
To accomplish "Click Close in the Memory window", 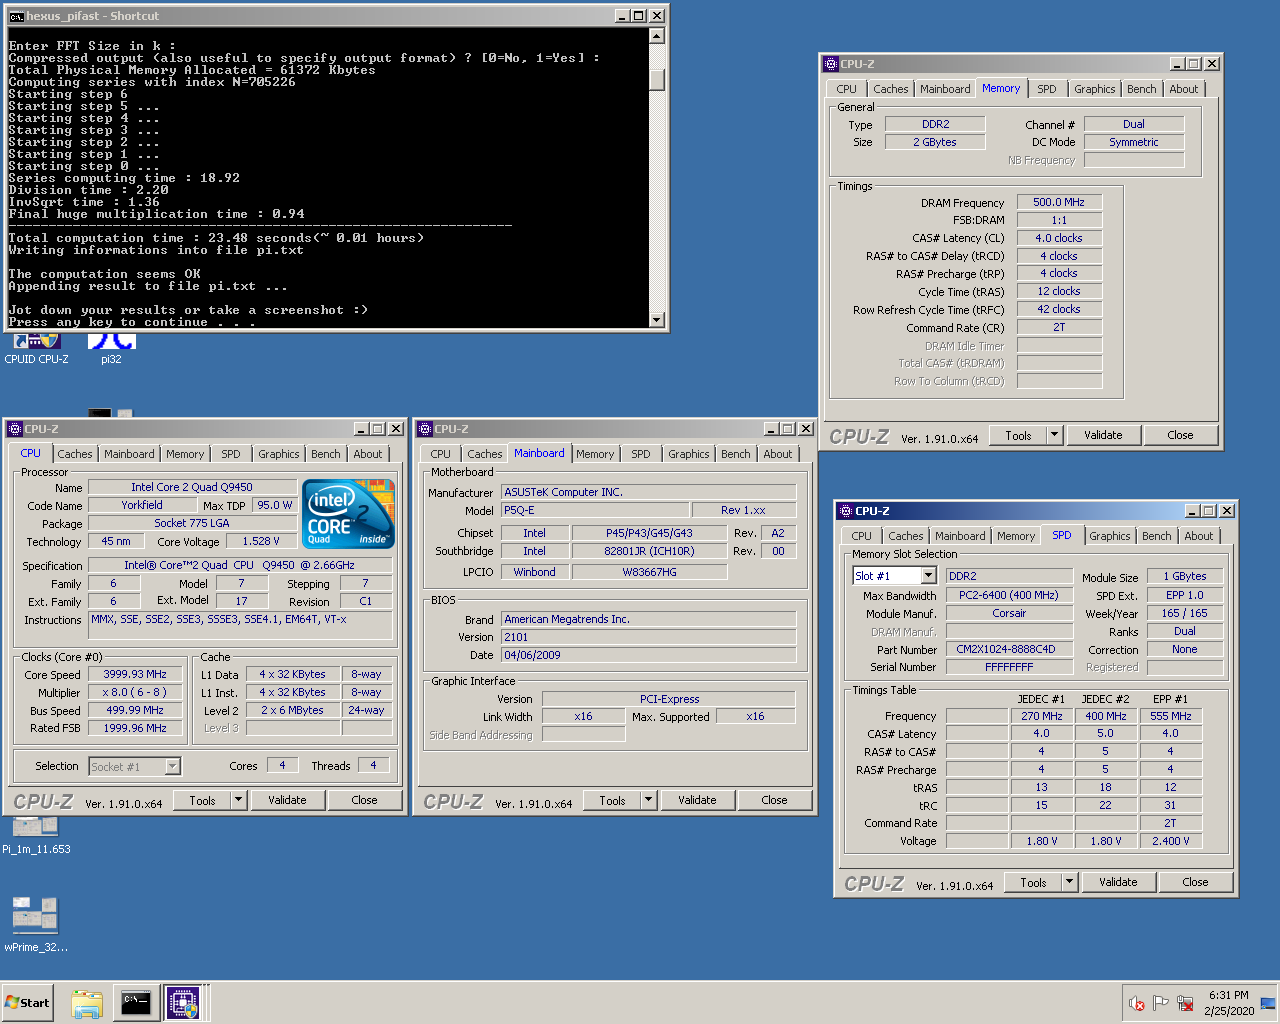I will tap(1180, 435).
